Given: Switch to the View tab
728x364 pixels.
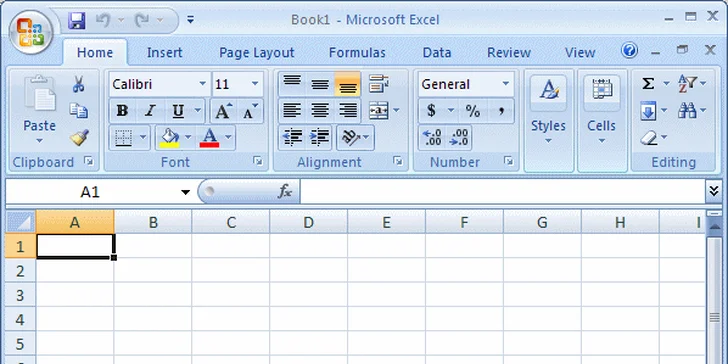Looking at the screenshot, I should [580, 53].
